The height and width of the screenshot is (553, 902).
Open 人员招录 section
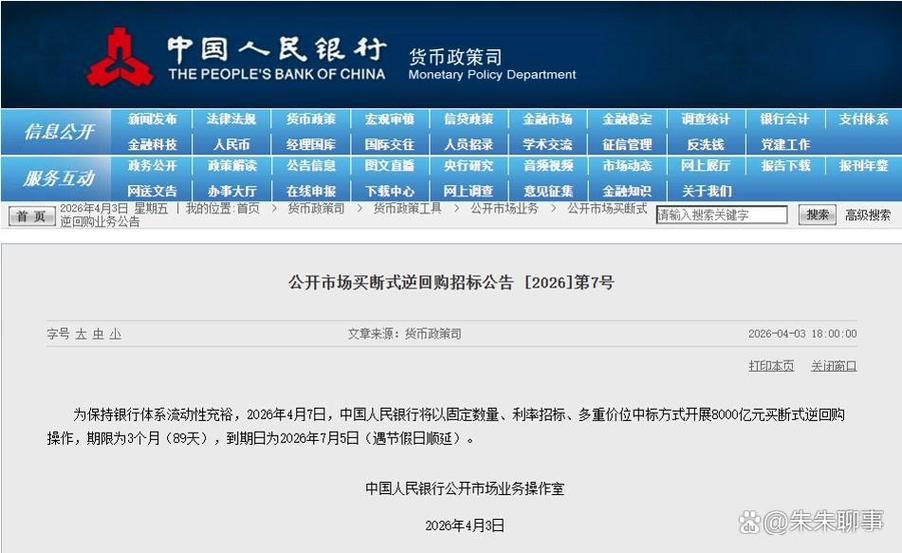(468, 144)
